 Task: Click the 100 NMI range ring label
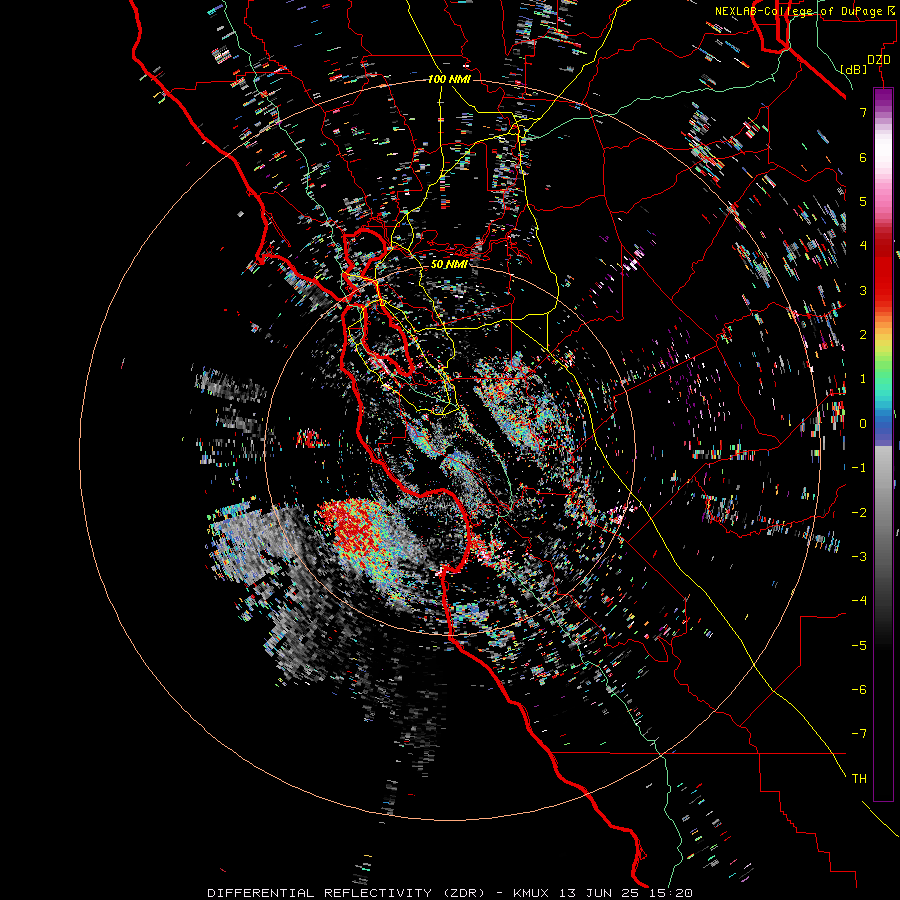point(449,79)
